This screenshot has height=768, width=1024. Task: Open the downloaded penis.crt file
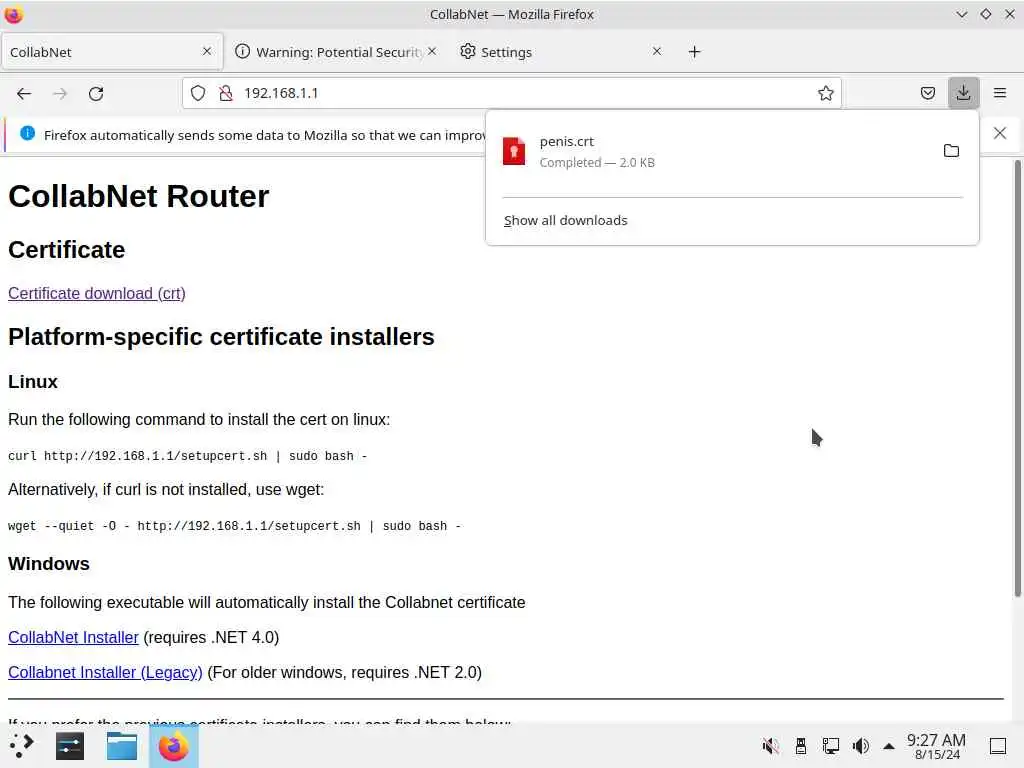tap(712, 152)
